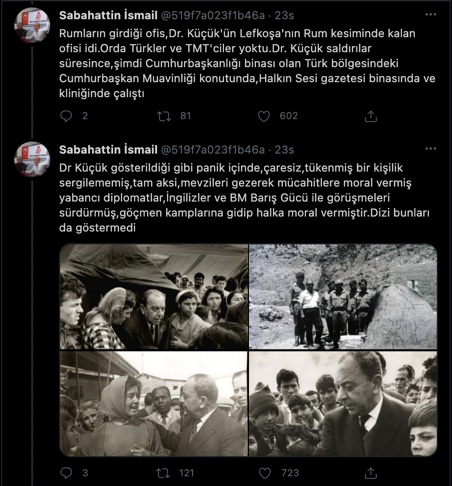
Task: Open Sabahattin İsmail's avatar on second tweet
Action: 32,159
